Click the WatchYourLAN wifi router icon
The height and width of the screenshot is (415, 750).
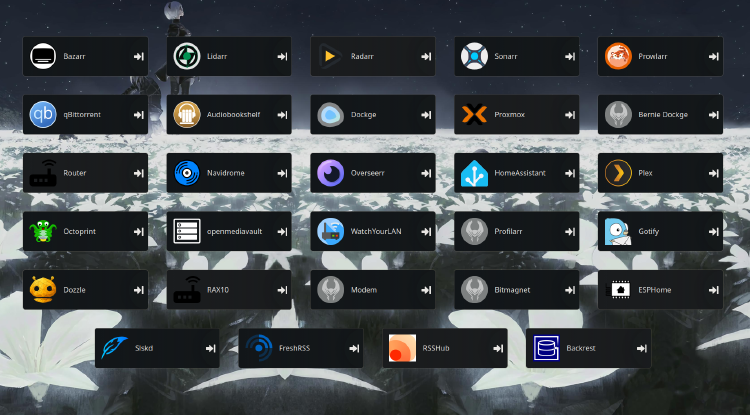331,231
